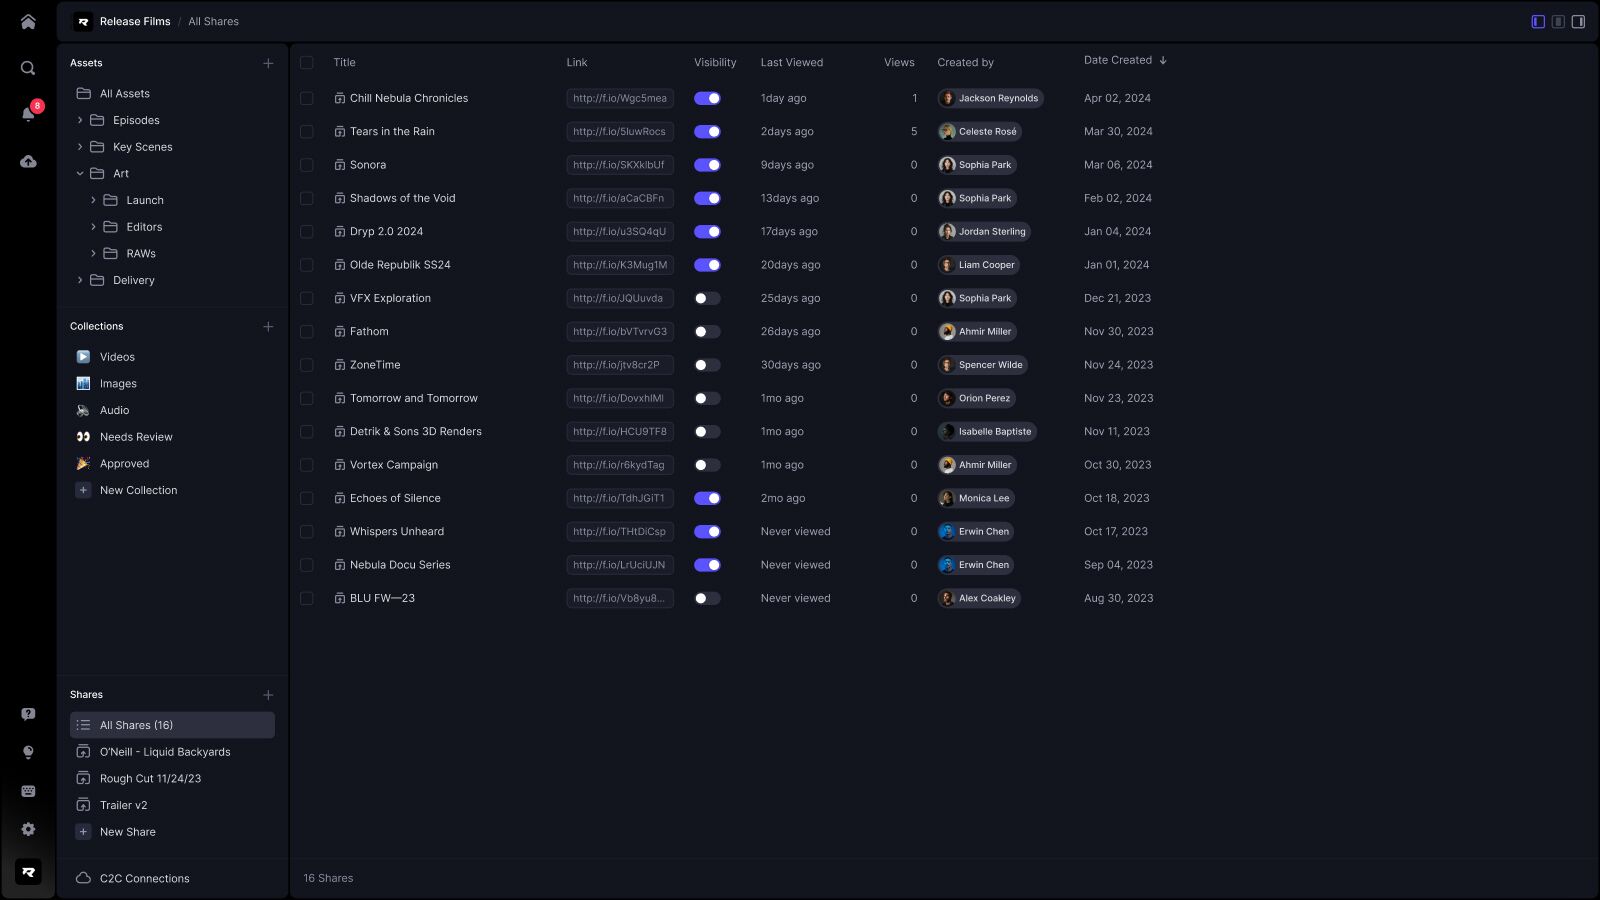The width and height of the screenshot is (1600, 900).
Task: Open the Settings gear icon
Action: [27, 829]
